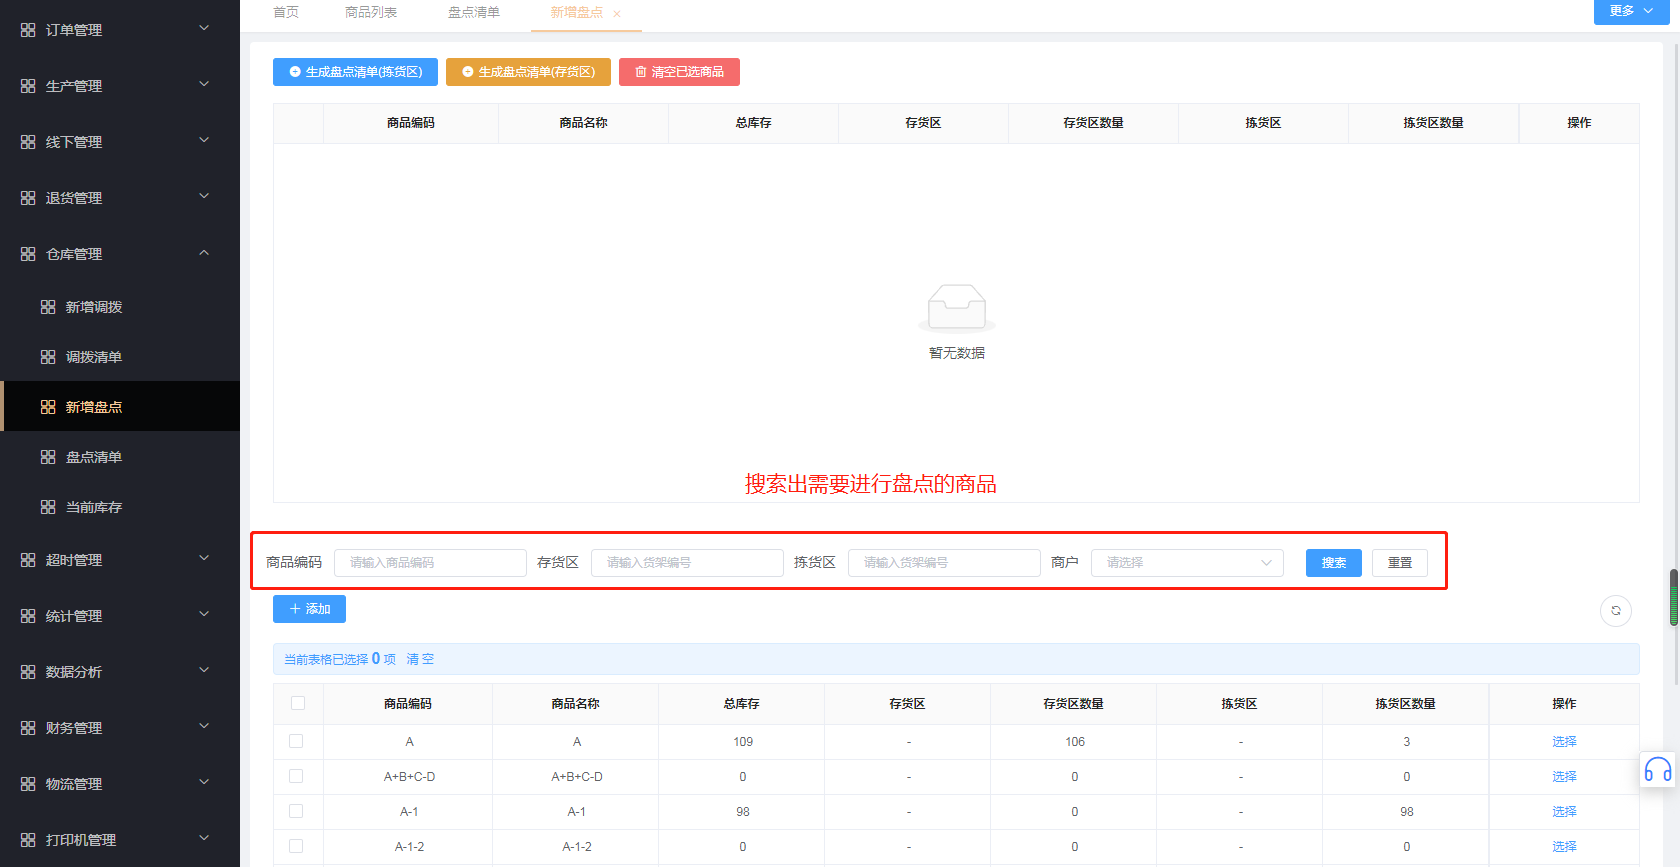
Task: Click the 线下管理 sidebar grid icon
Action: tap(28, 142)
